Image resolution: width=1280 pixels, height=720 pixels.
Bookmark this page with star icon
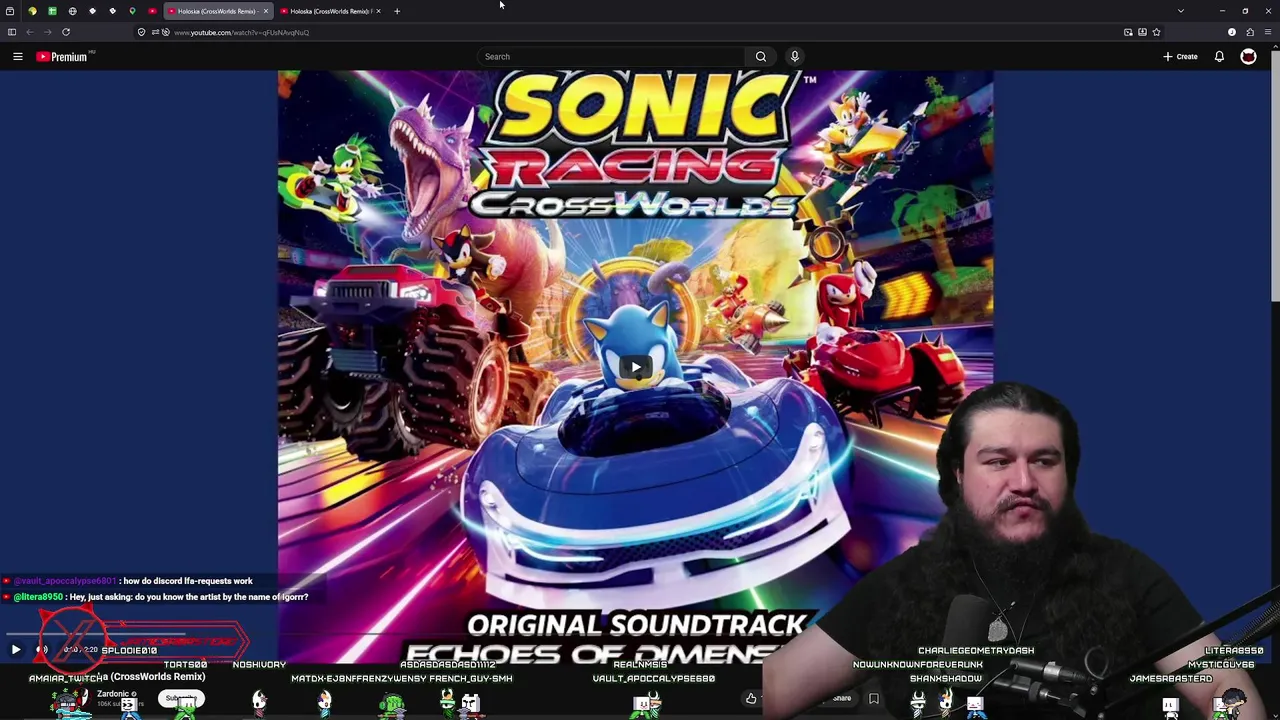[1156, 32]
